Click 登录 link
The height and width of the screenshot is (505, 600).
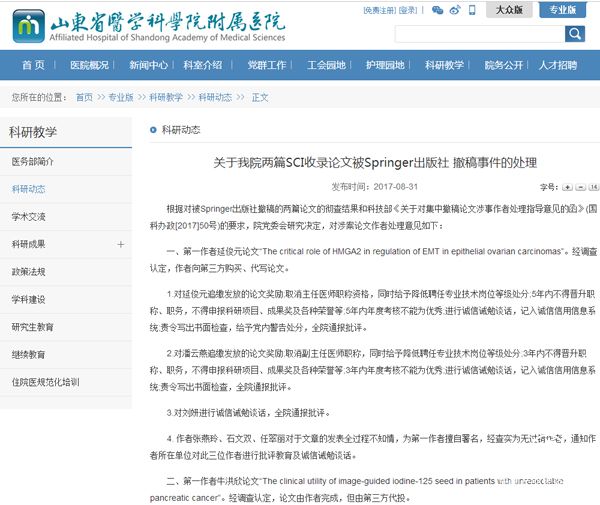pyautogui.click(x=408, y=10)
